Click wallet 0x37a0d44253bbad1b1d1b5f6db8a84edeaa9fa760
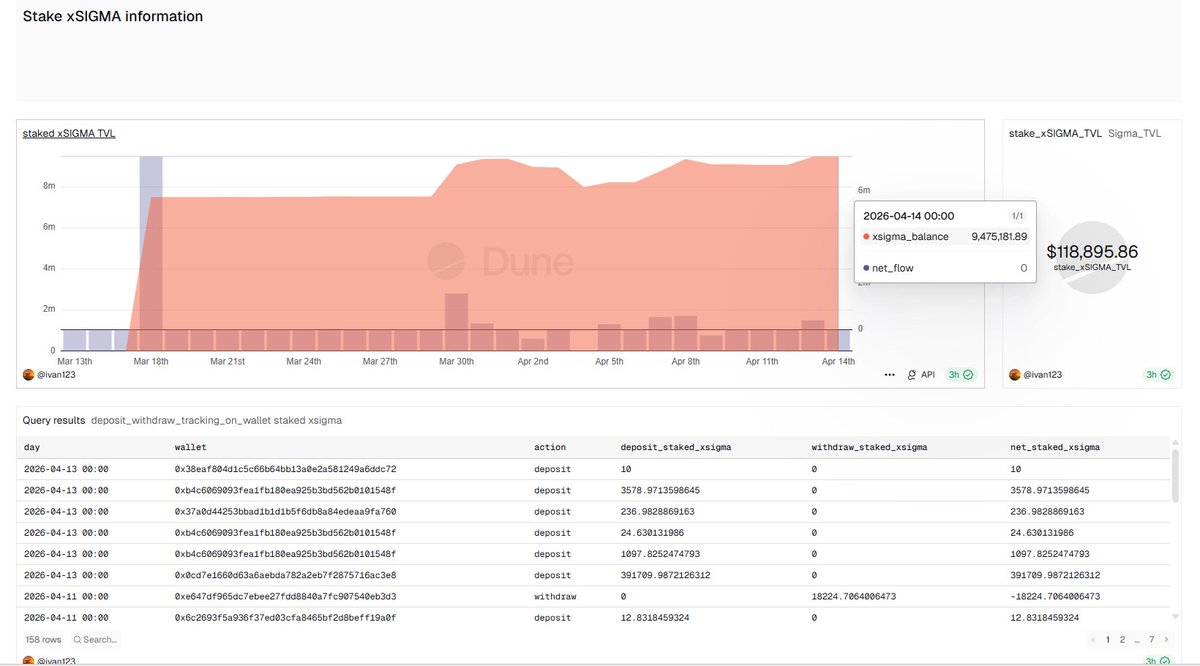The height and width of the screenshot is (666, 1200). (x=286, y=511)
